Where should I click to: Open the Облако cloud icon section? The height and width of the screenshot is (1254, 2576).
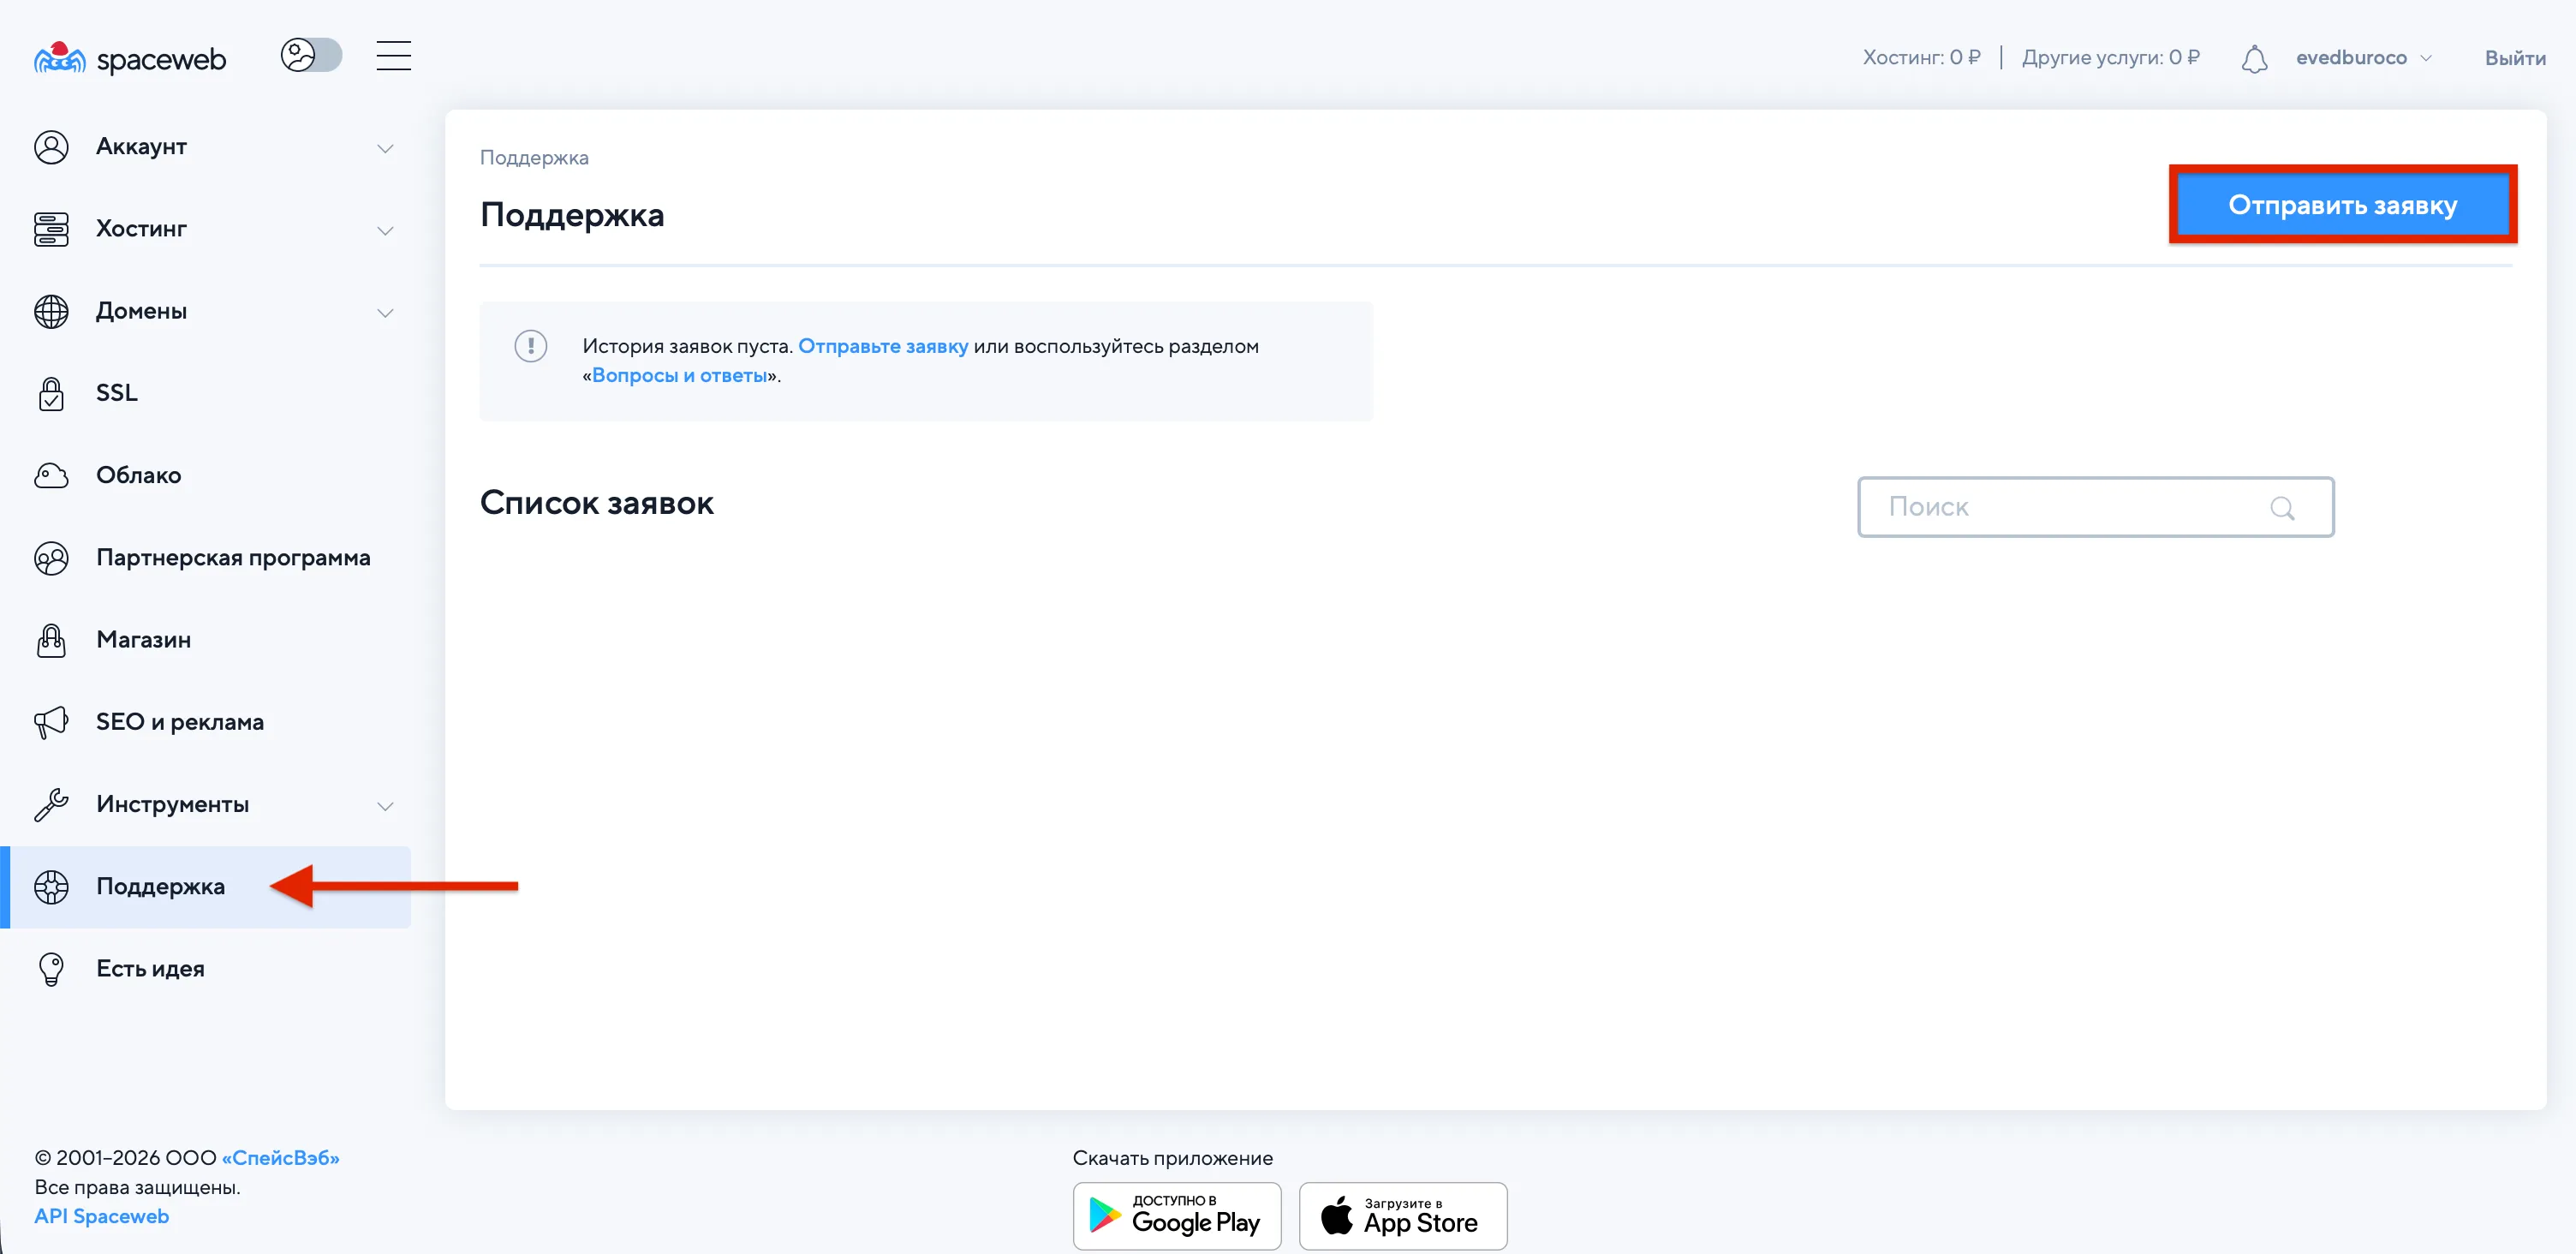51,475
